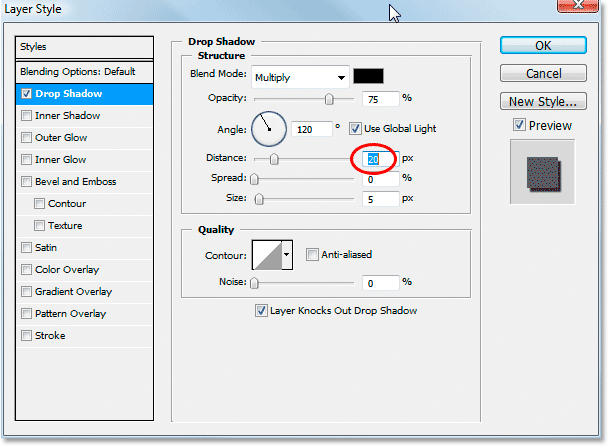Screen dimensions: 608x446
Task: Click the New Style button
Action: tap(543, 101)
